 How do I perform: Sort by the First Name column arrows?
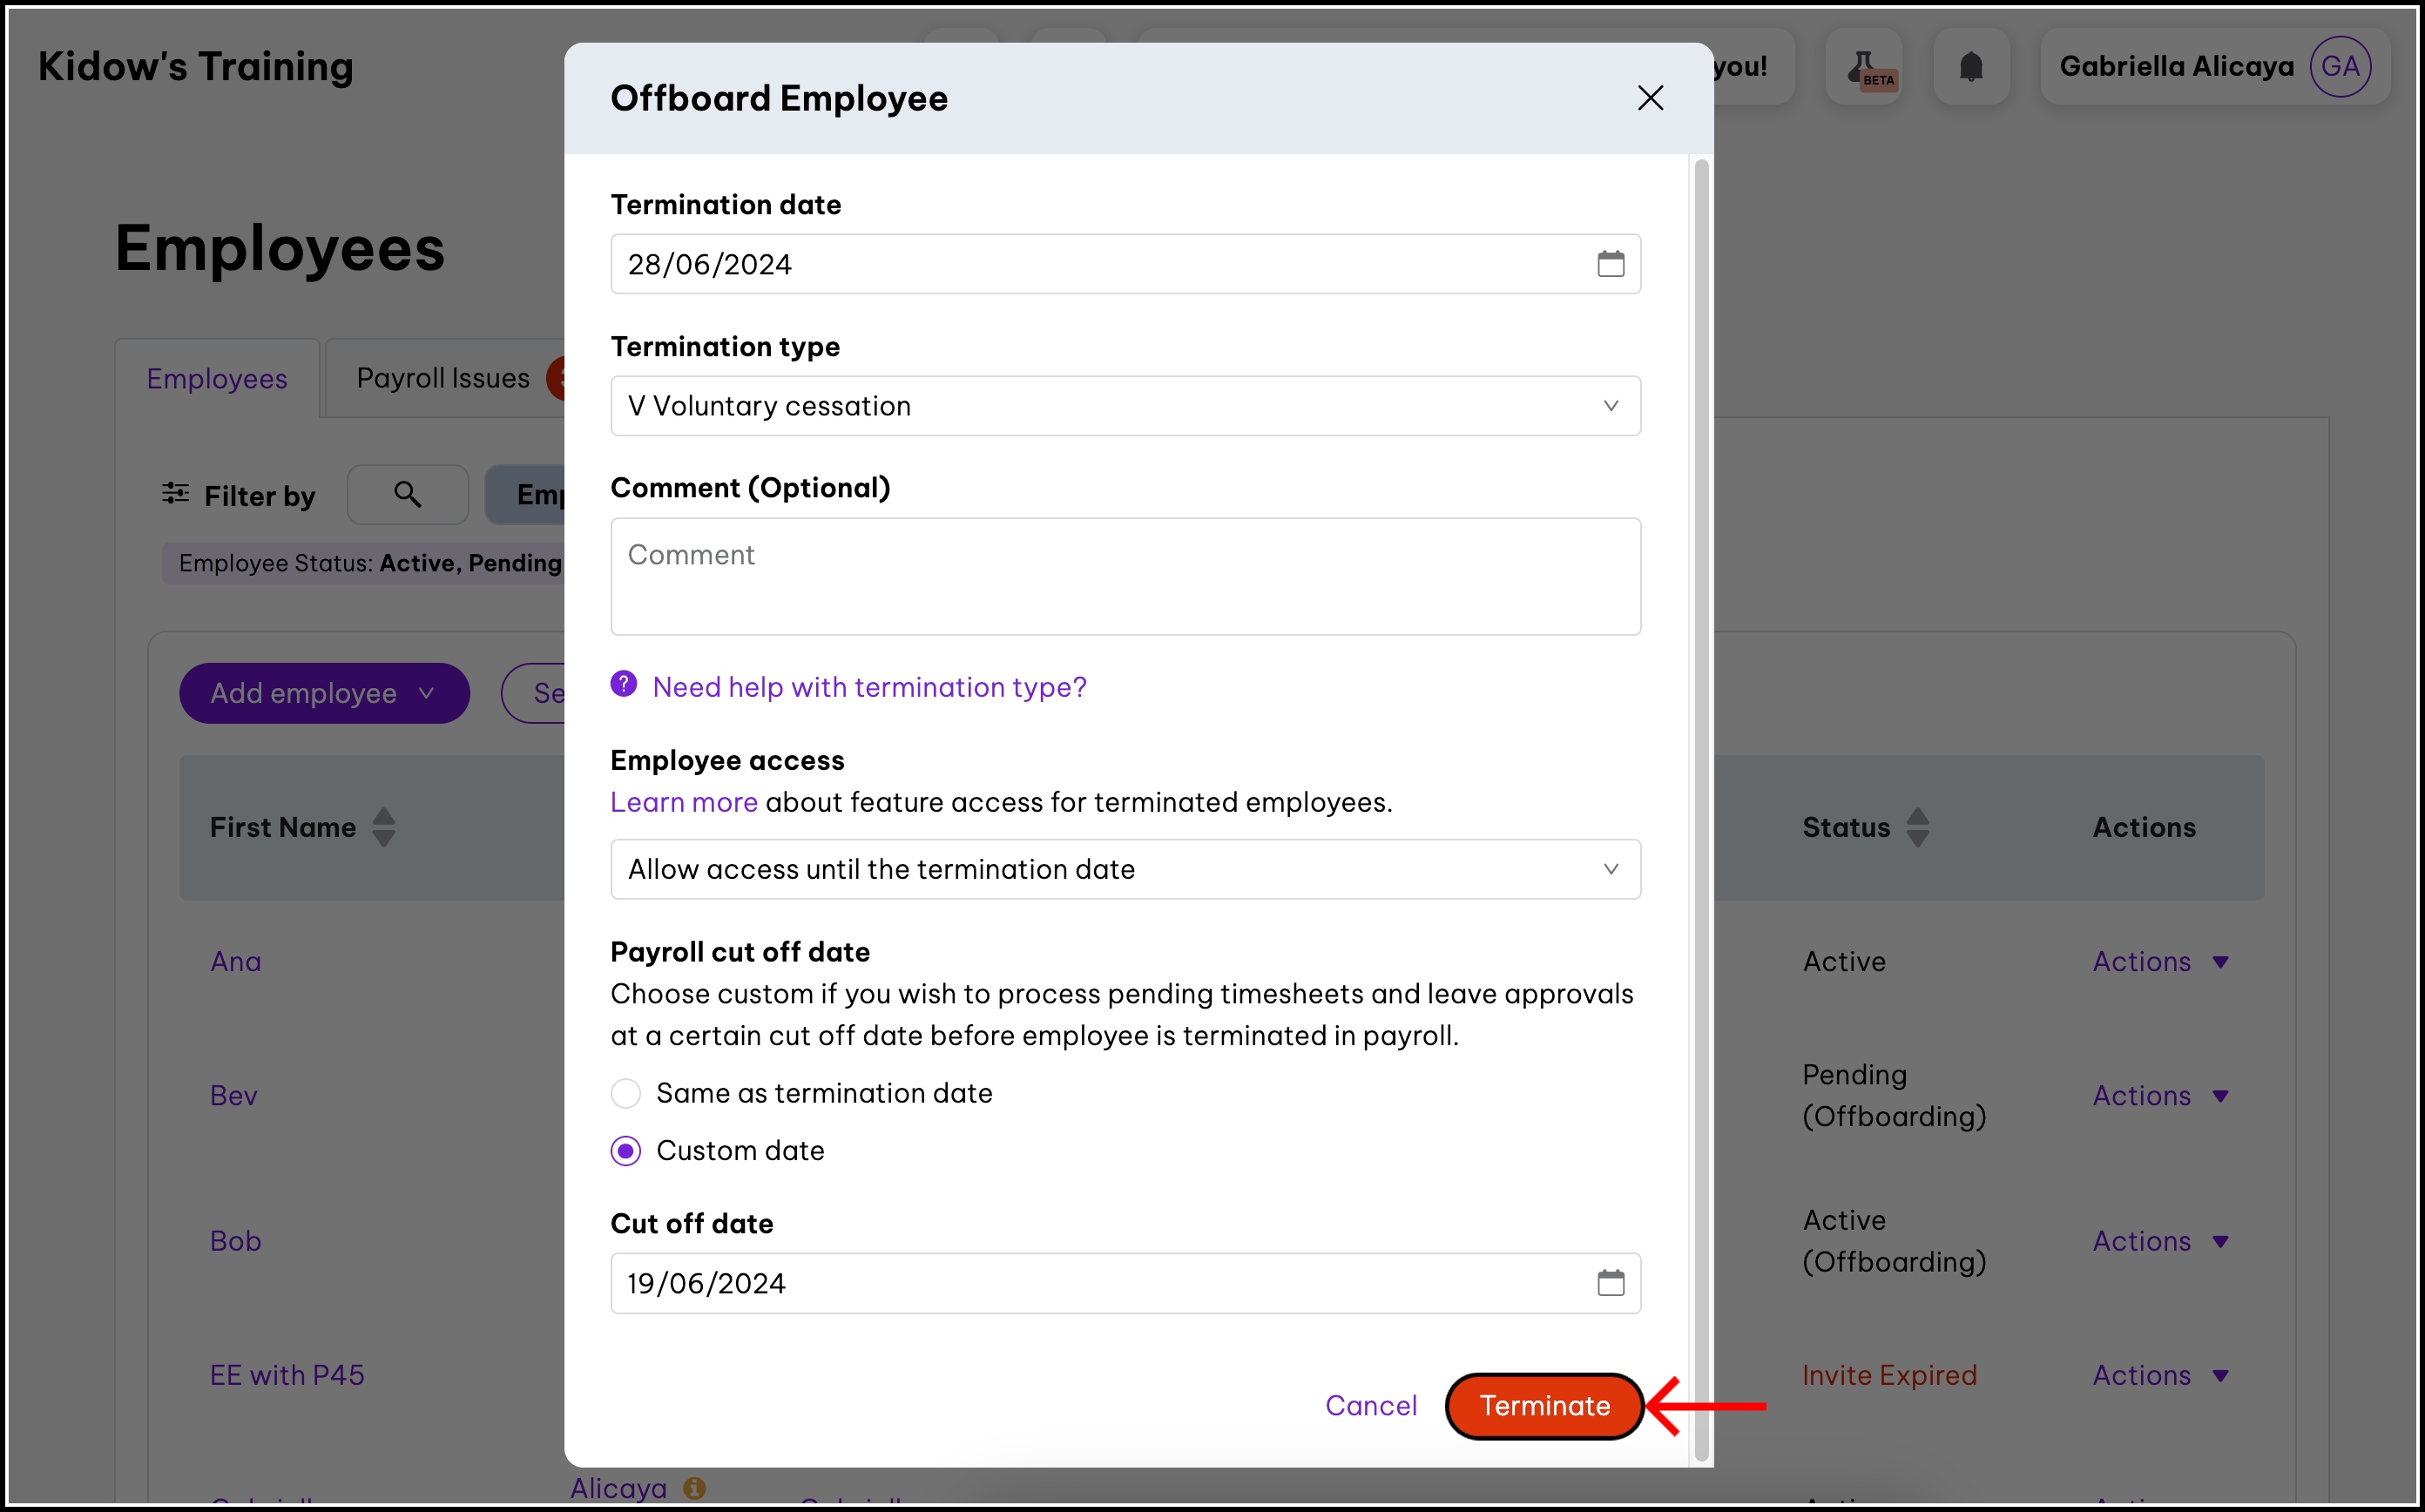[x=384, y=827]
